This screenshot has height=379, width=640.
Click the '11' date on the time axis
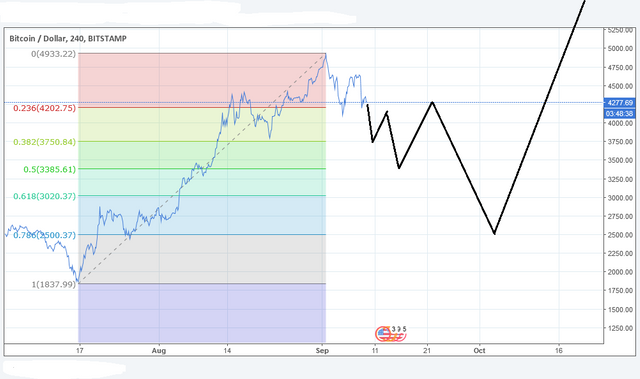375,350
